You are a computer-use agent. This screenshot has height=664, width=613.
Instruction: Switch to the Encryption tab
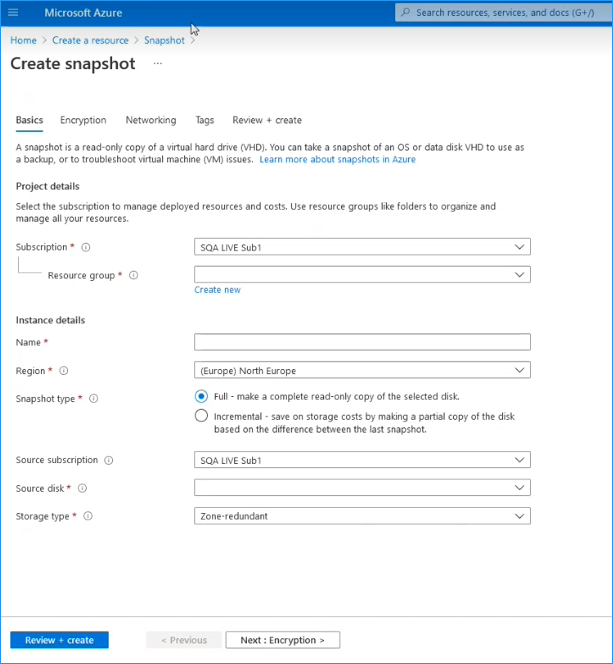pos(83,120)
